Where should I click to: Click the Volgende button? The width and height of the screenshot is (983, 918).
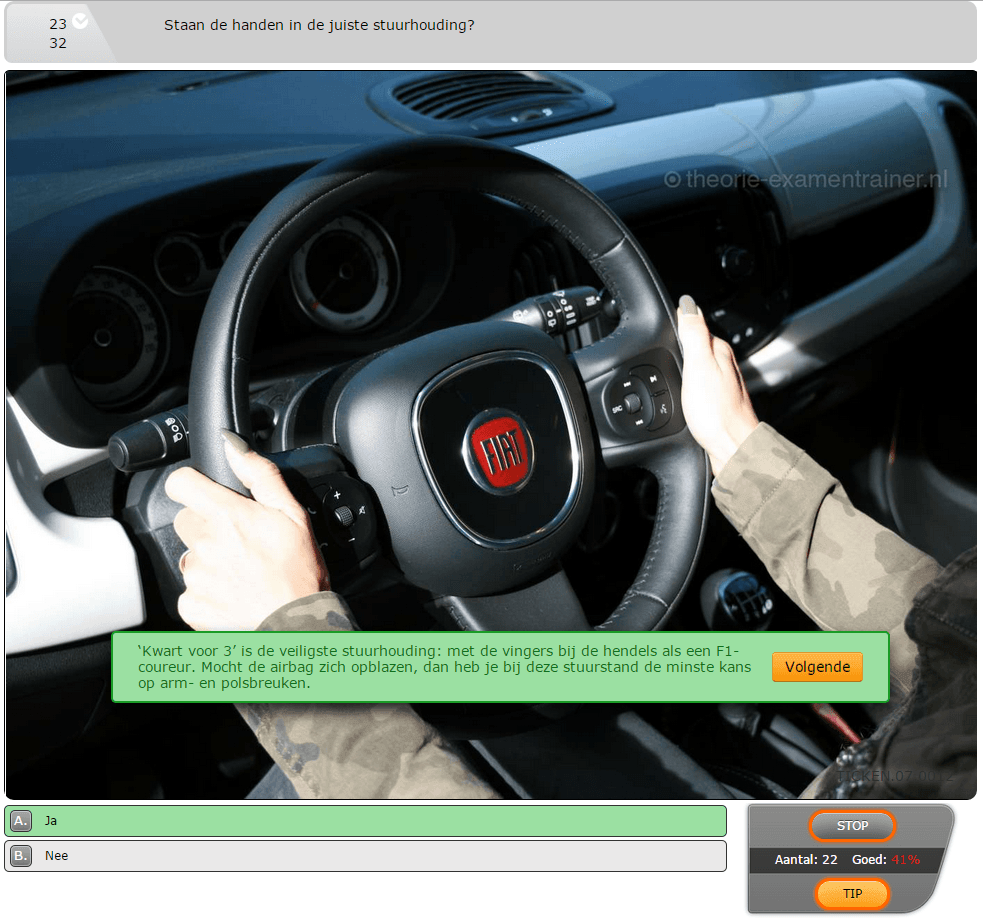817,667
